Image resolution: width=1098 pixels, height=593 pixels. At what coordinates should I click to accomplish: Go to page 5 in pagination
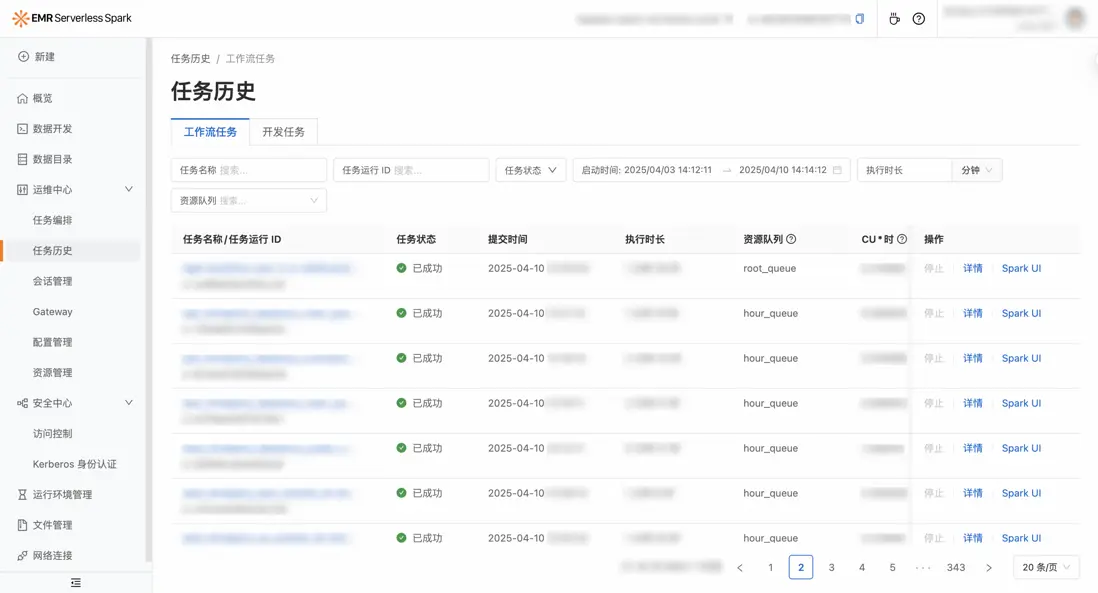892,568
